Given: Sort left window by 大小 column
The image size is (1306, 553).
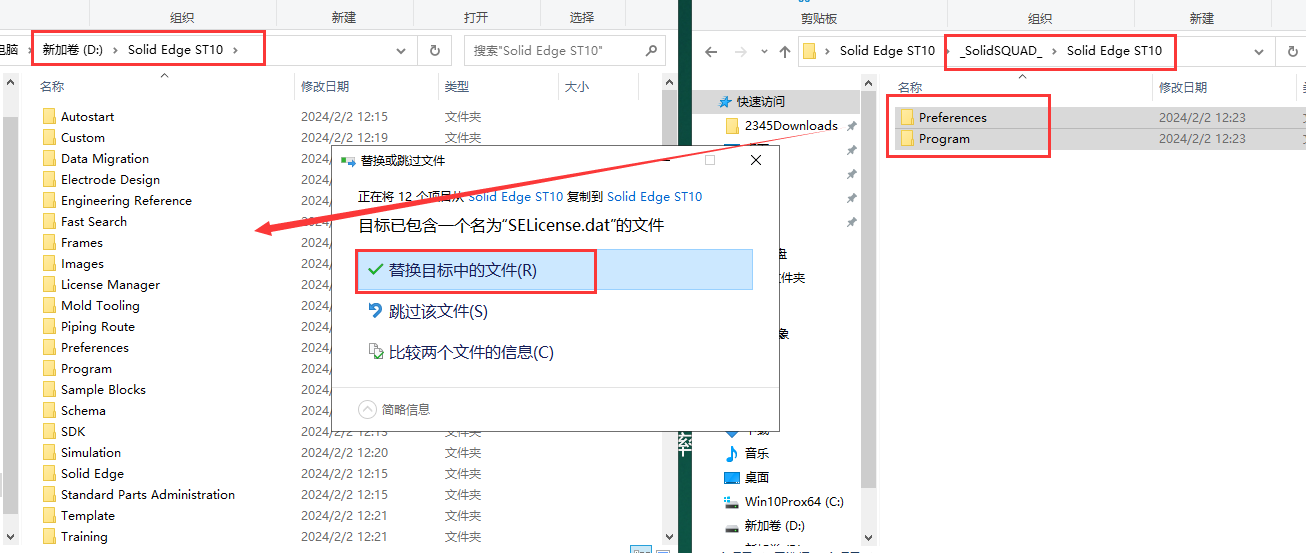Looking at the screenshot, I should click(x=577, y=87).
